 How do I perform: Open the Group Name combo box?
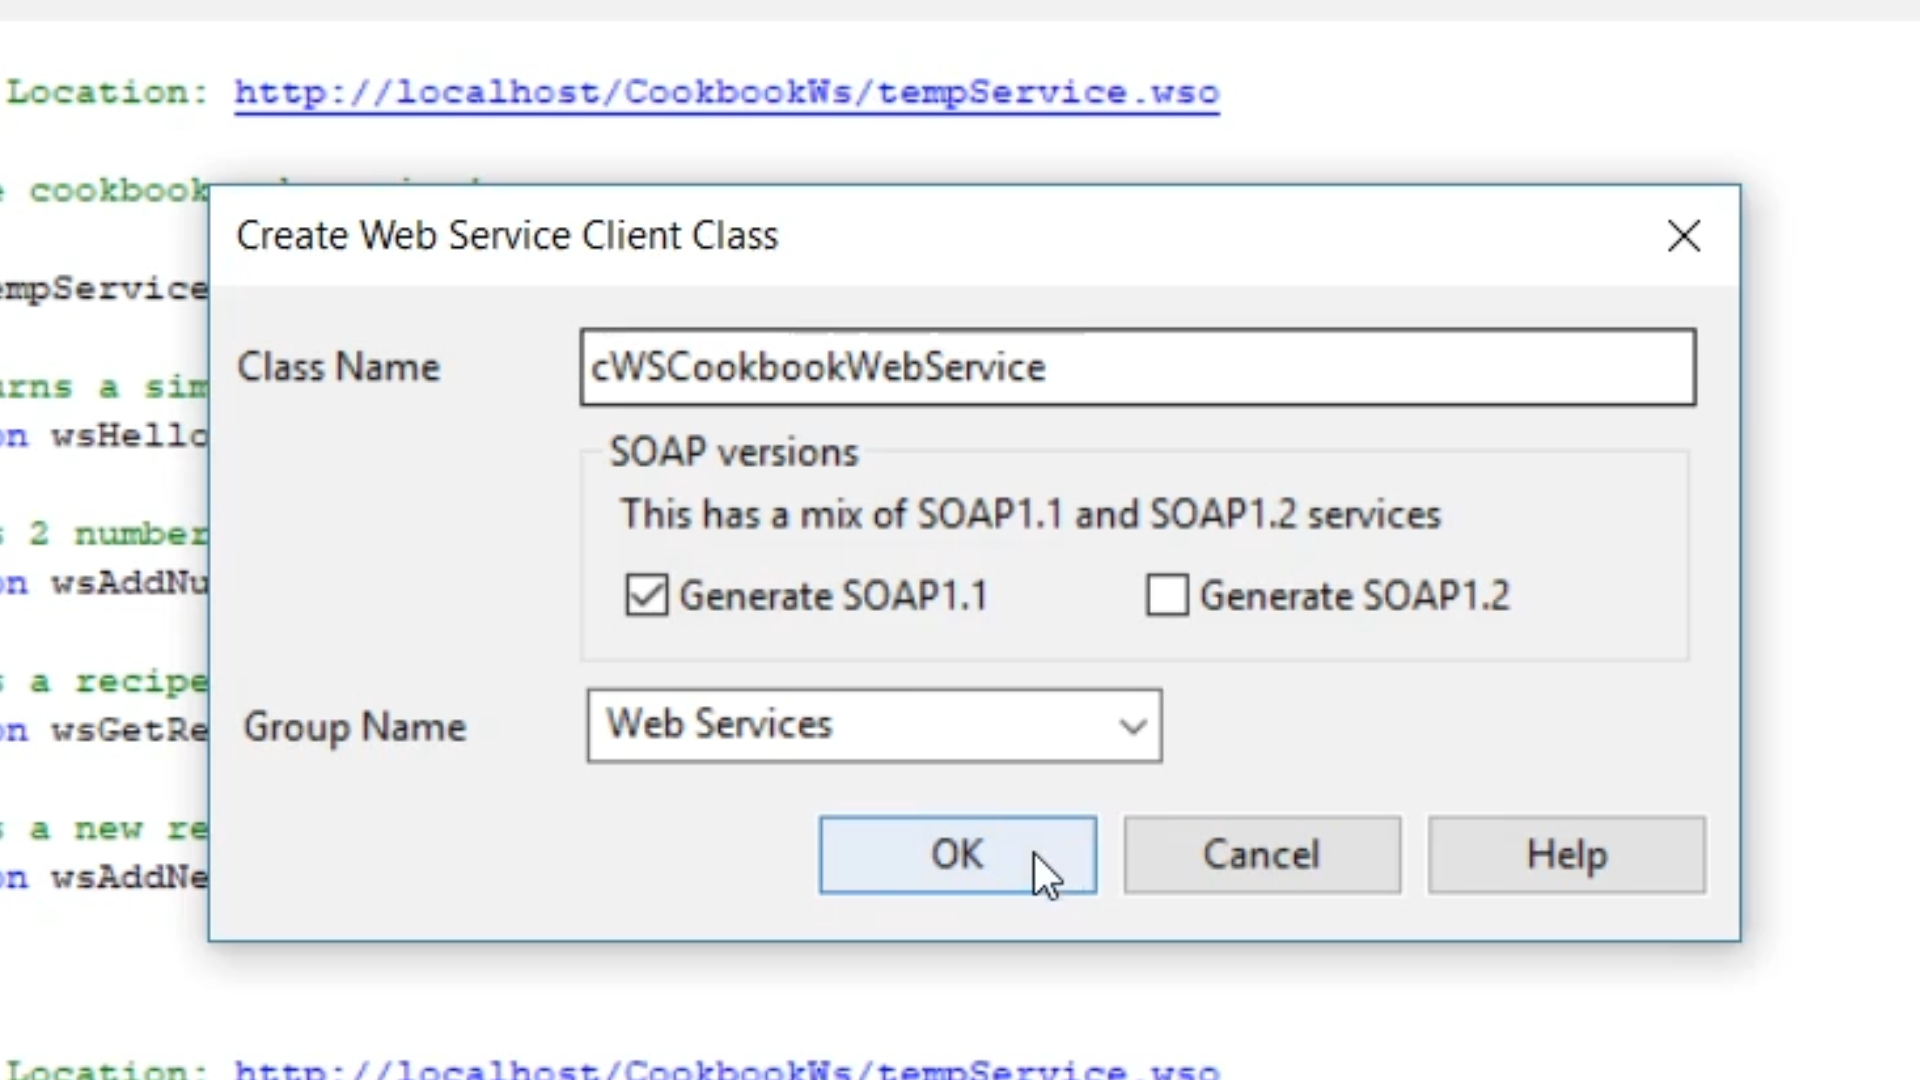[873, 725]
